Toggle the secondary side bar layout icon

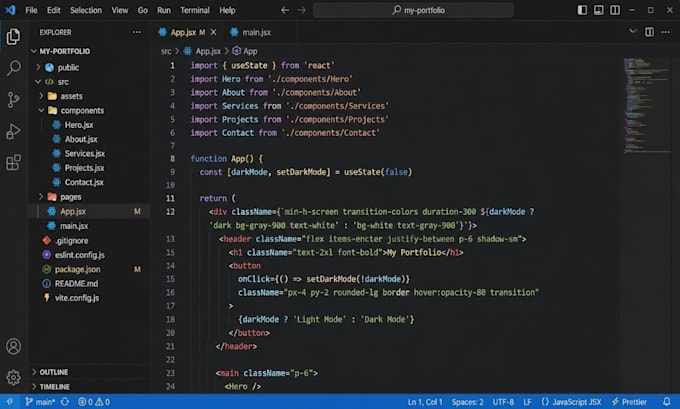pos(615,10)
